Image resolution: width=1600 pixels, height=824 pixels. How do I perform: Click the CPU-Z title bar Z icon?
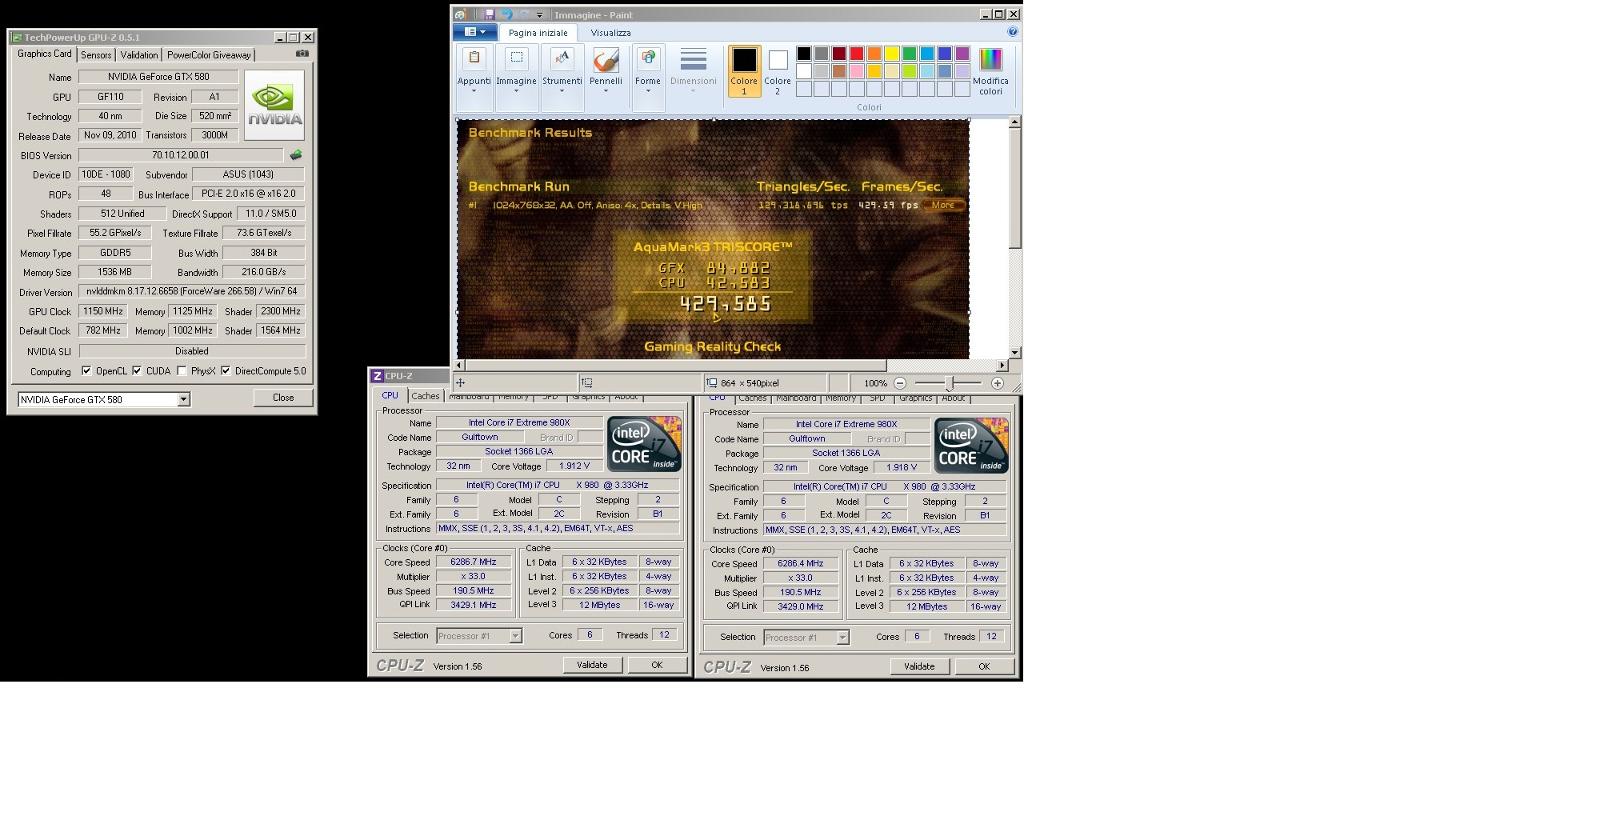point(377,376)
